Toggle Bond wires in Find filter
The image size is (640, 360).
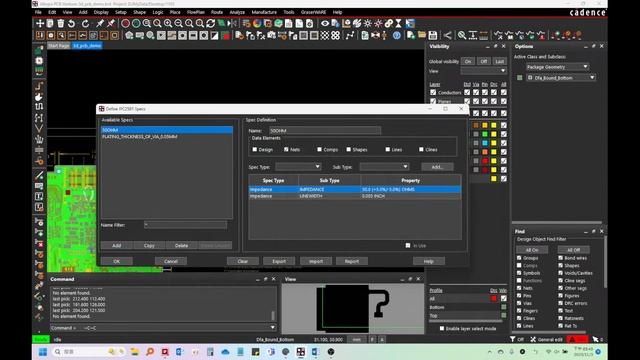(560, 258)
